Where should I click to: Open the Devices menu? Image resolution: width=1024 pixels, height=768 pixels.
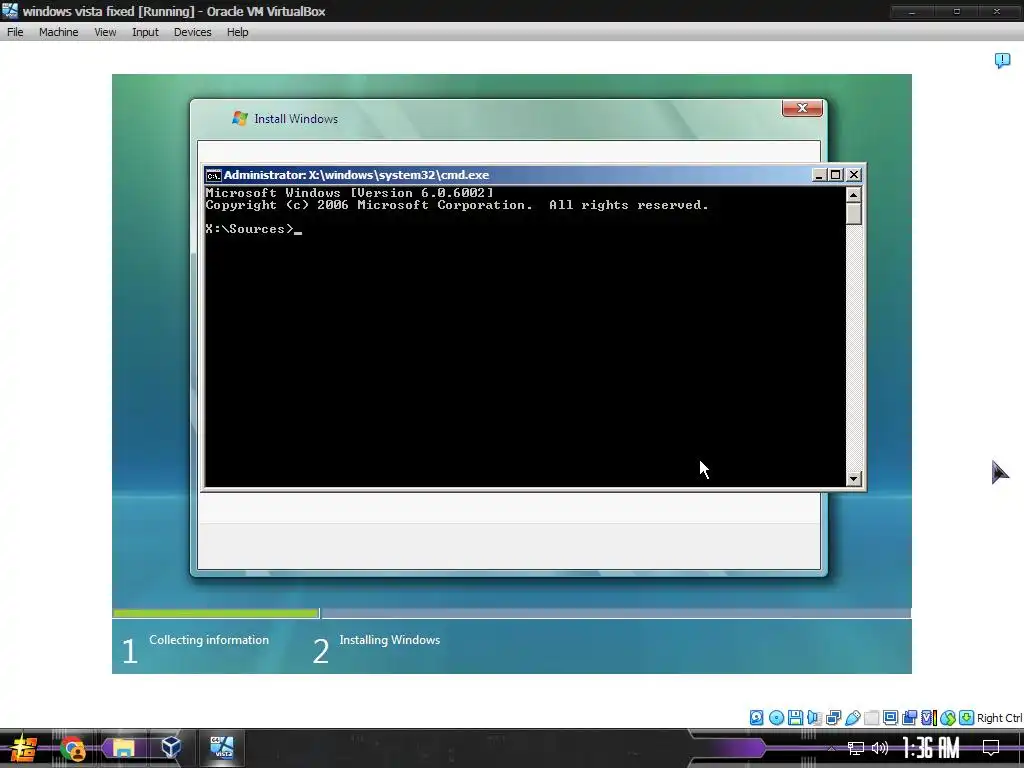click(x=192, y=32)
